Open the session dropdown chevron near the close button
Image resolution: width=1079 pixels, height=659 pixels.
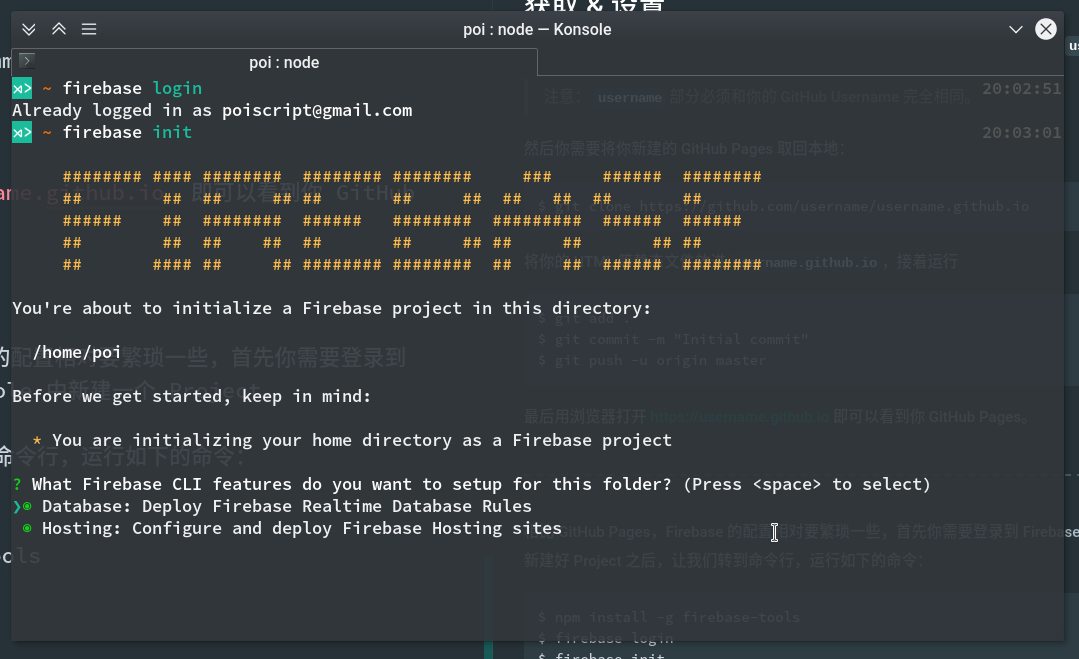[x=1016, y=29]
